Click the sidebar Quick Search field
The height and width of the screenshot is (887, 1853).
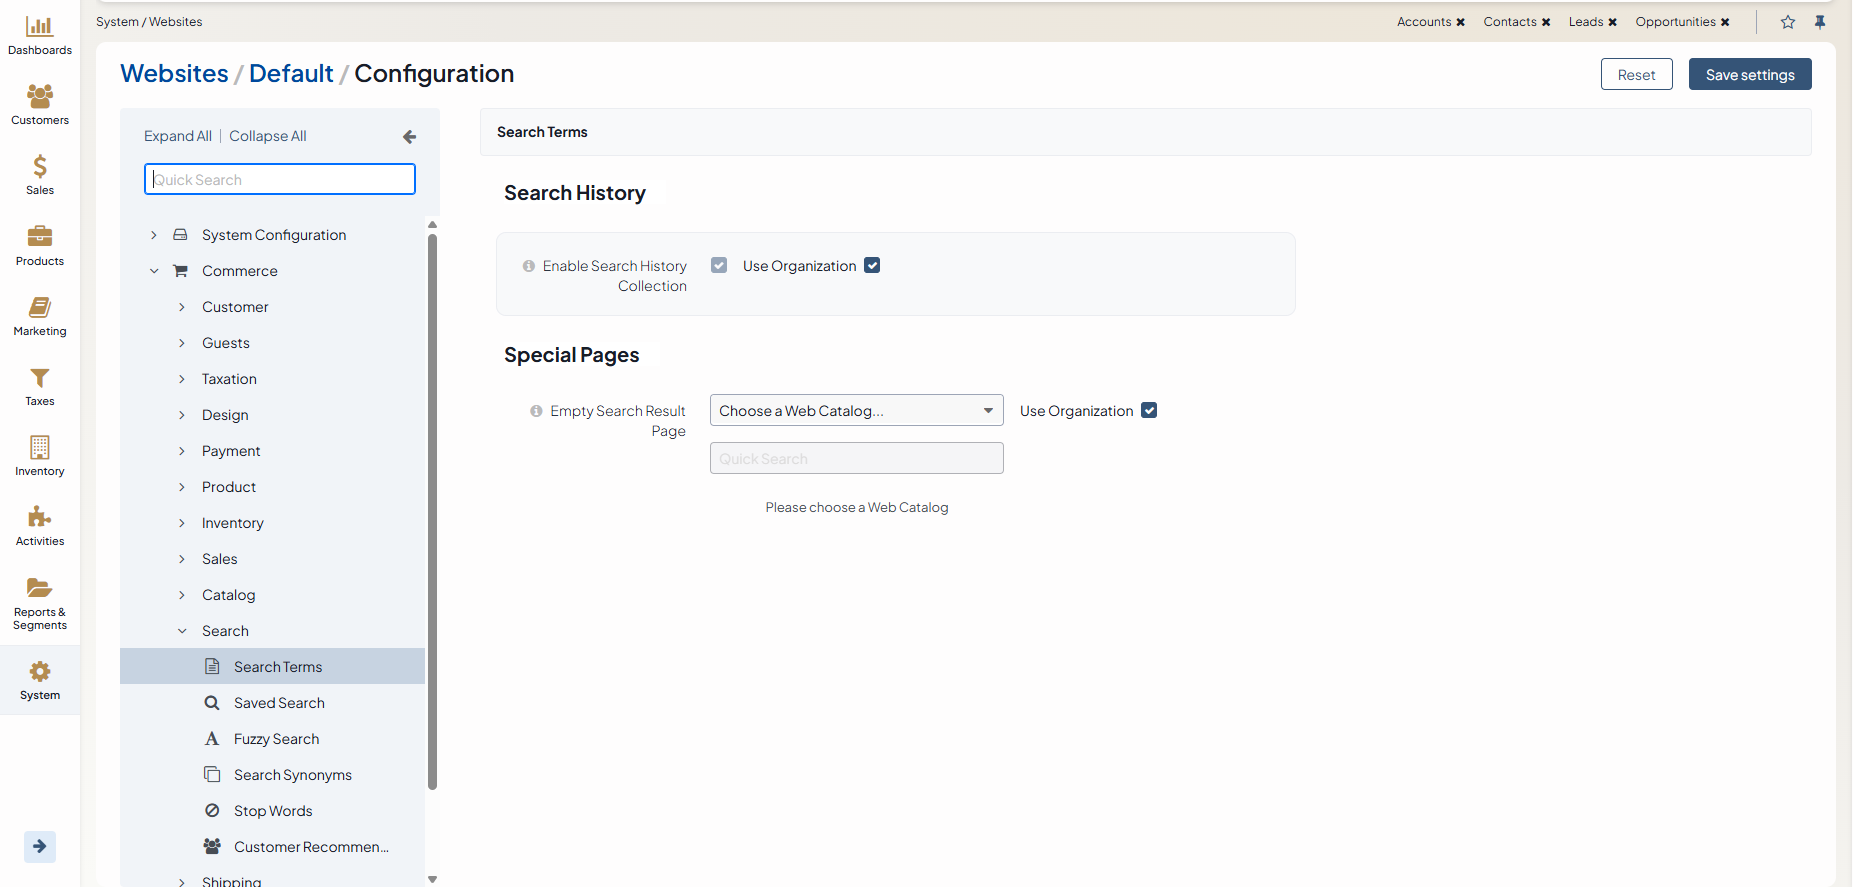[280, 180]
